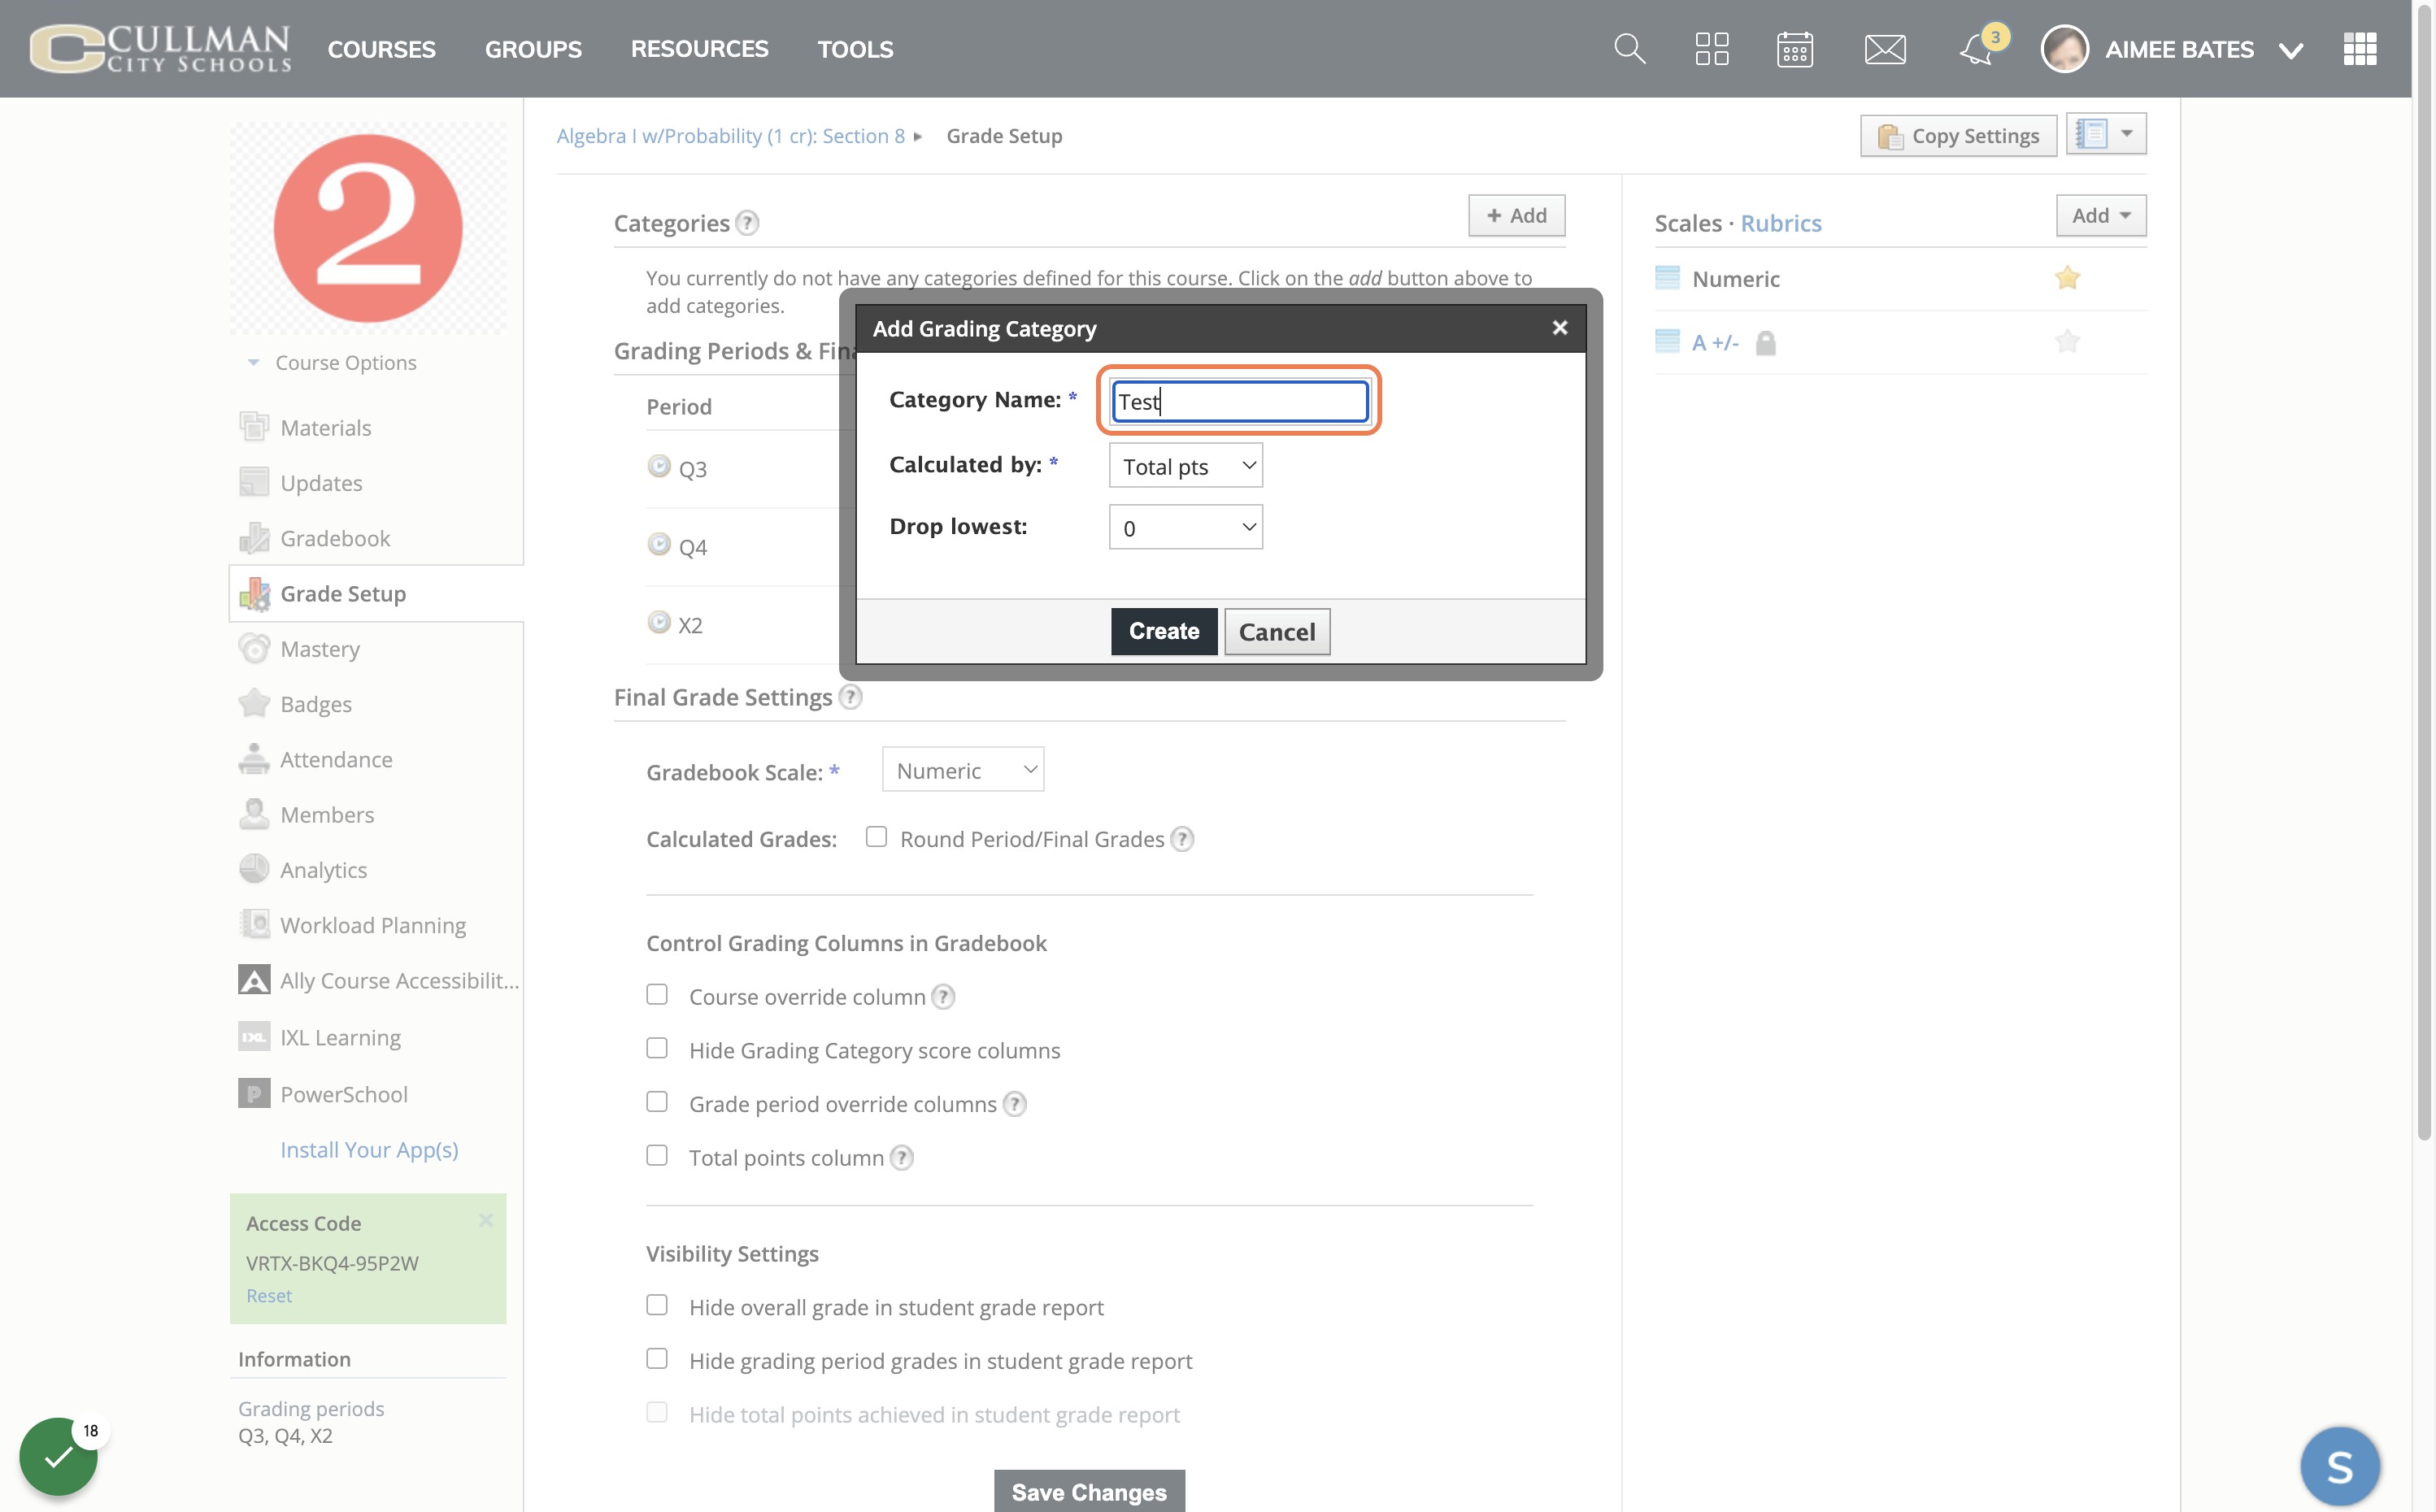Open the apps grid icon
Screen dimensions: 2436x1512
(x=2359, y=49)
